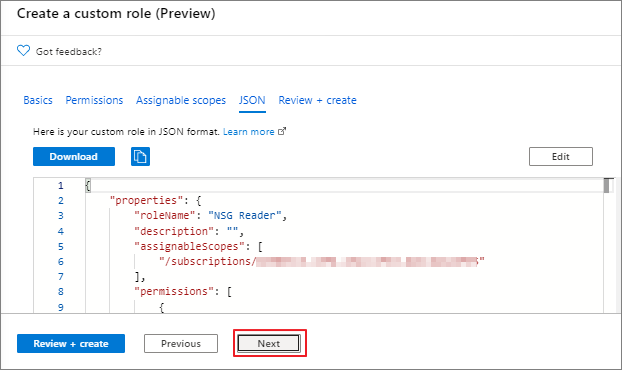Go to the Review + create tab
The image size is (622, 370).
(x=317, y=100)
